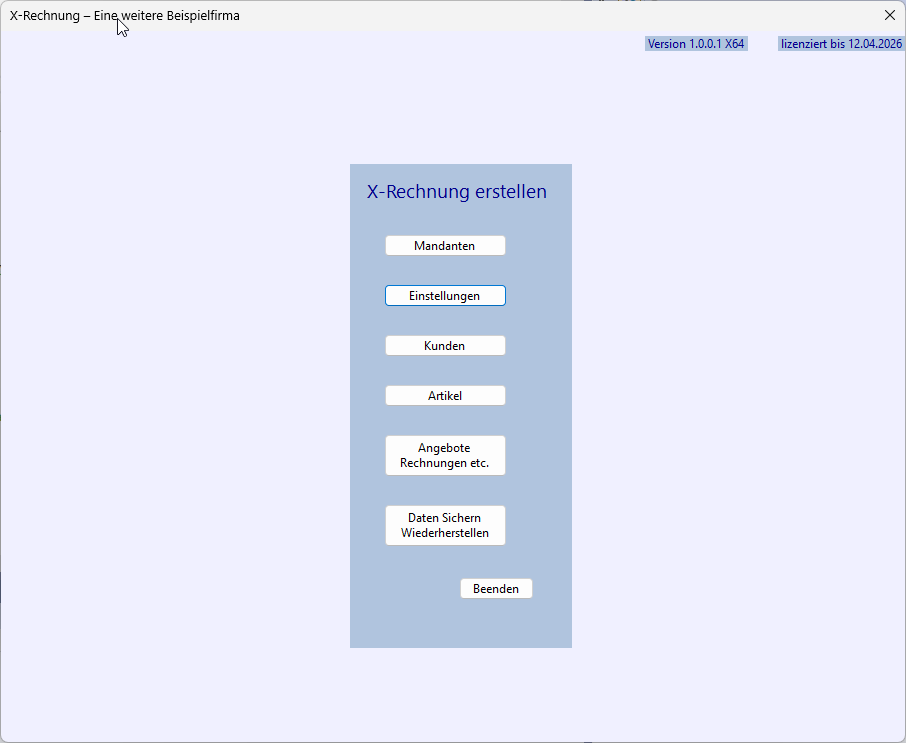Click the window title 'X-Rechnung – Eine weitere Beispielfirma'
Viewport: 906px width, 743px height.
pyautogui.click(x=125, y=16)
